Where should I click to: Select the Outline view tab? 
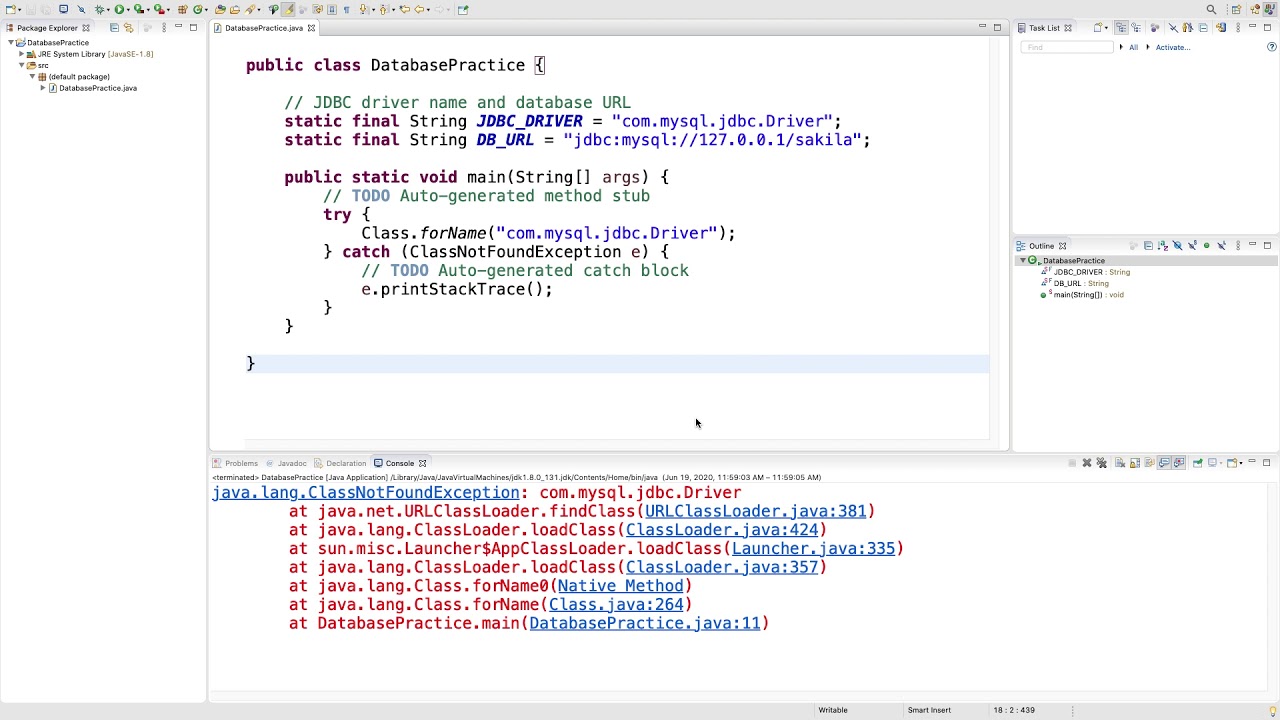[1041, 246]
